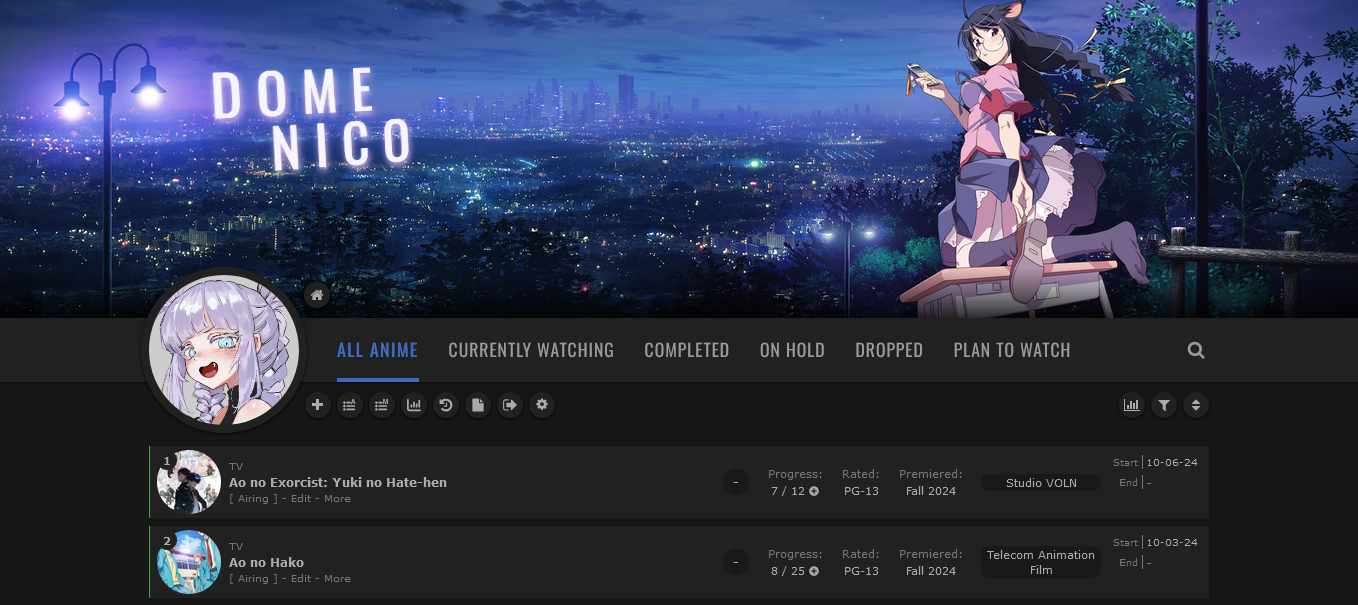Switch to the Completed tab

(x=687, y=350)
